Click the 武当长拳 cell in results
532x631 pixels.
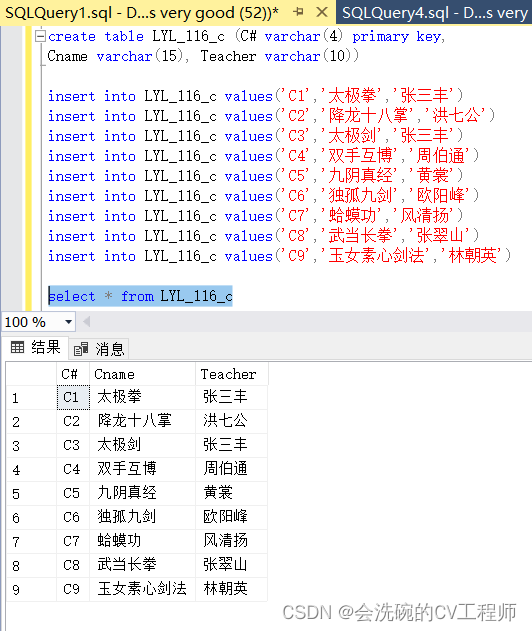point(142,565)
